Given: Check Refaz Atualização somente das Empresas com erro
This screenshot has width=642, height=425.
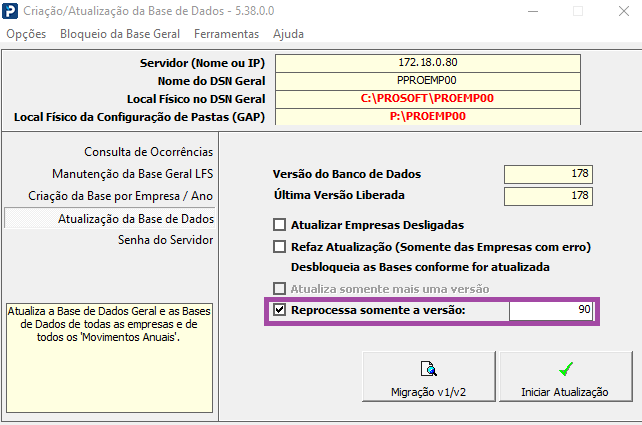Looking at the screenshot, I should pyautogui.click(x=279, y=247).
